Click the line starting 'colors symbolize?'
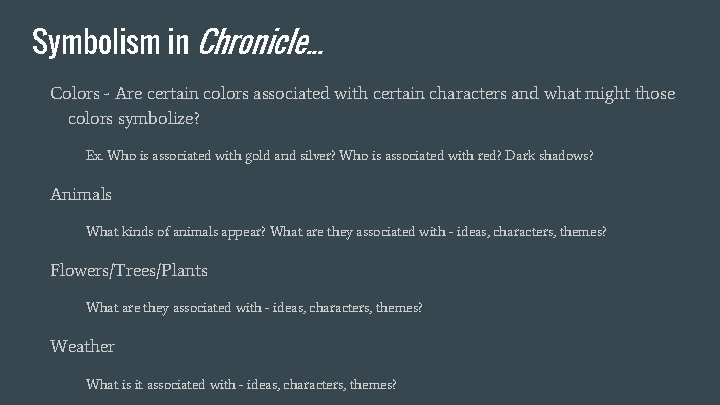Image resolution: width=720 pixels, height=405 pixels. 134,118
